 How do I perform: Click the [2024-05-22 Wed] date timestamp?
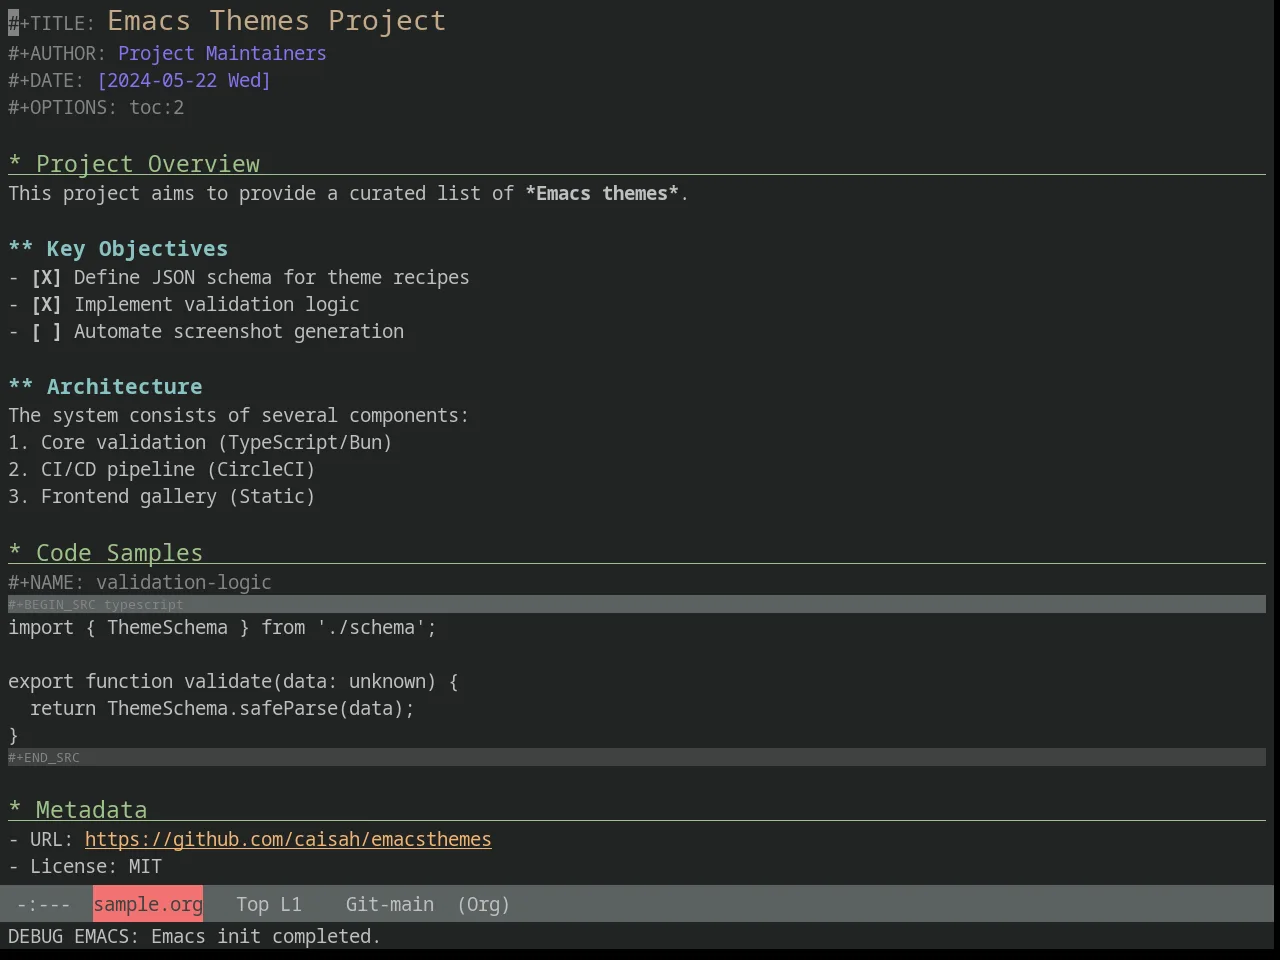click(x=184, y=81)
